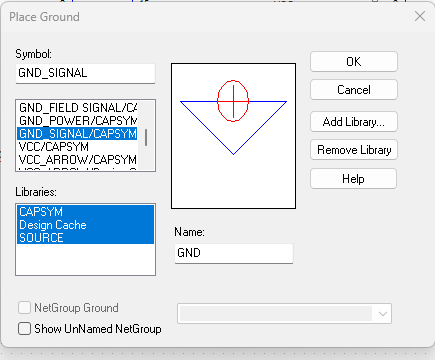The height and width of the screenshot is (360, 435).
Task: Open Help for Place Ground
Action: [353, 179]
